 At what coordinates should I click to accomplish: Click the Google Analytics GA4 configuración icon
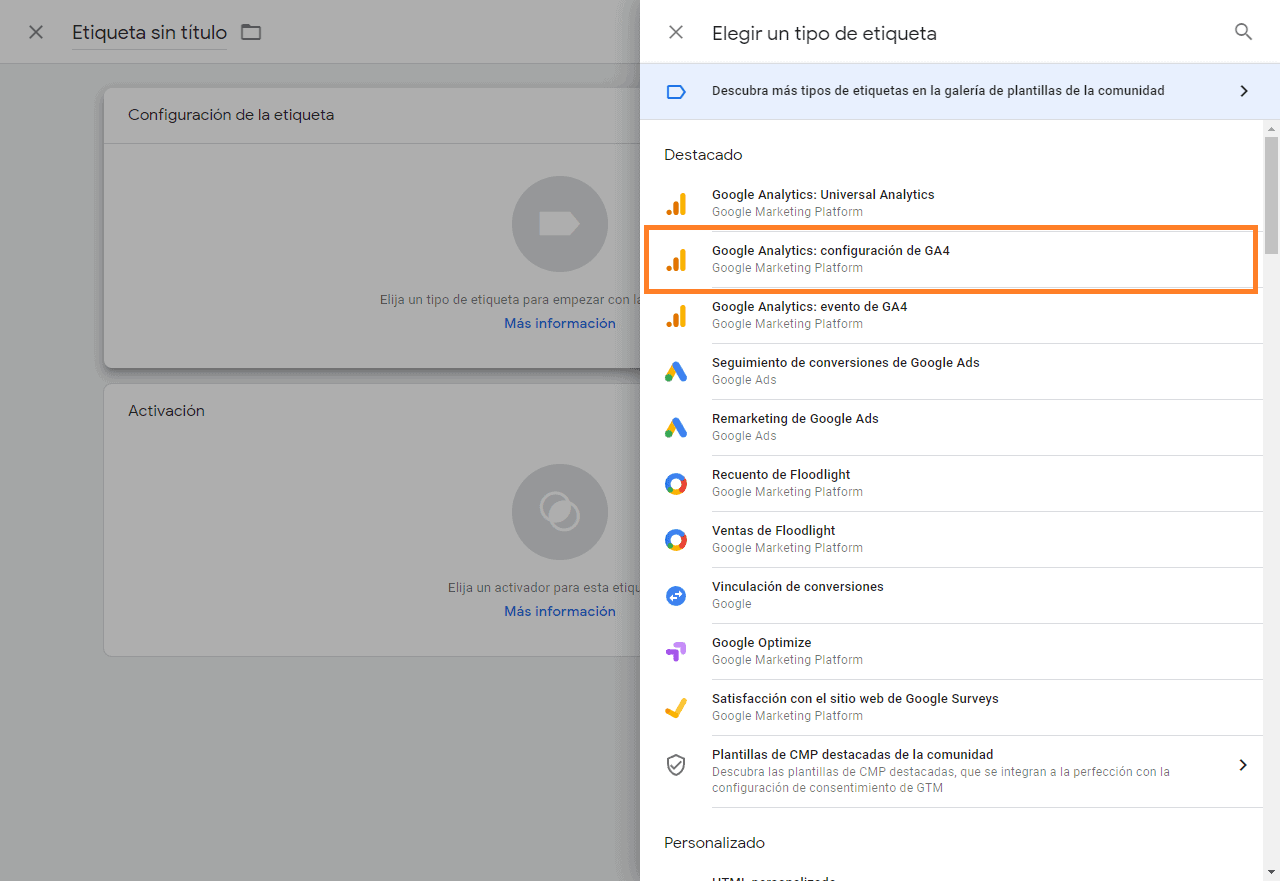[x=677, y=258]
